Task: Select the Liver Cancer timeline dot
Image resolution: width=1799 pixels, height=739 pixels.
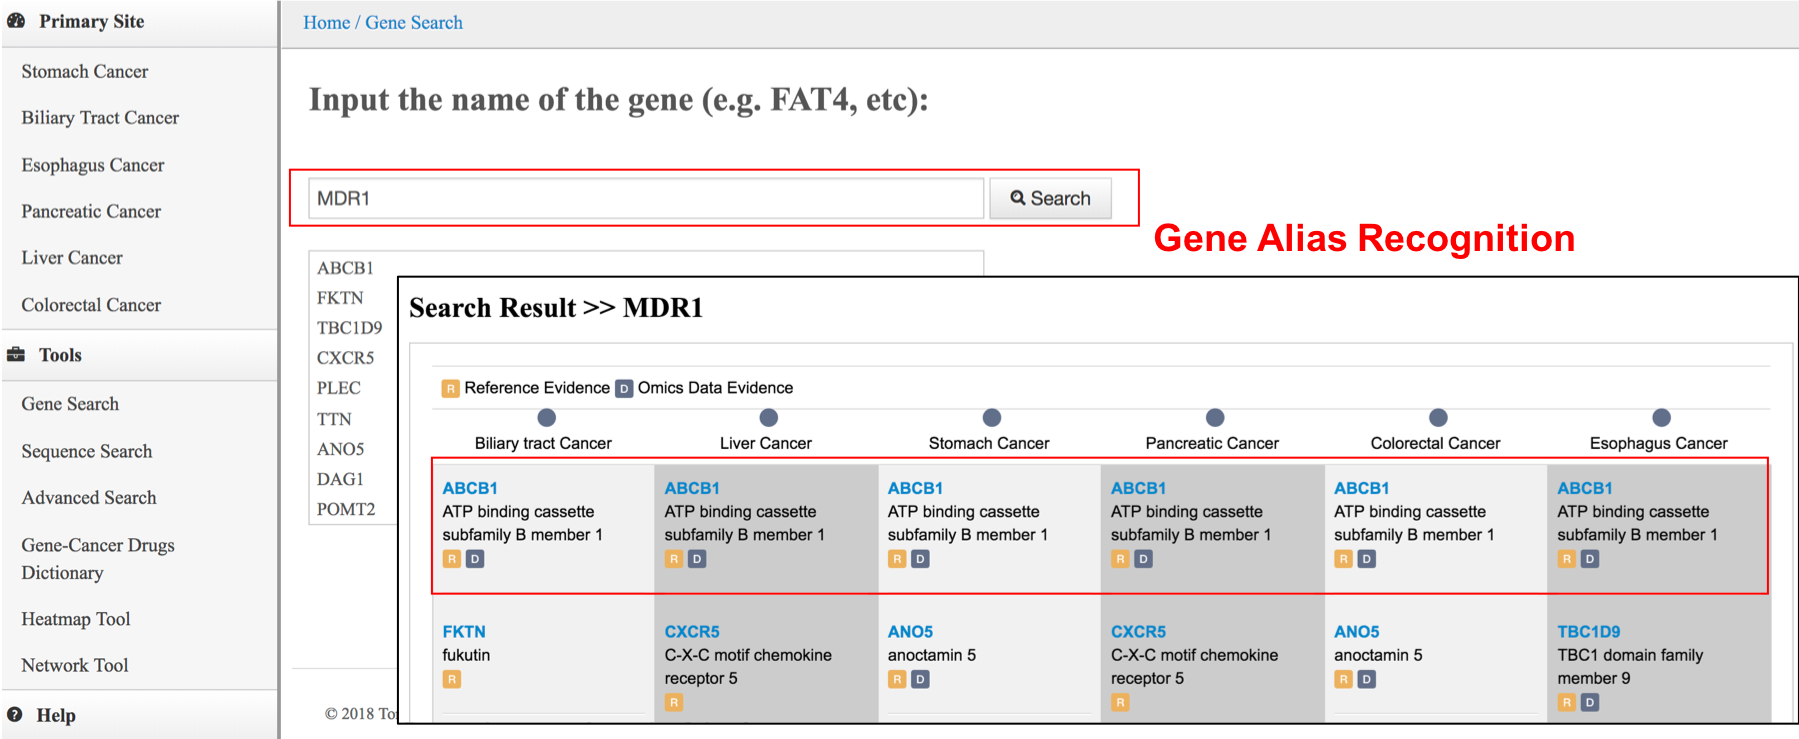Action: [x=768, y=417]
